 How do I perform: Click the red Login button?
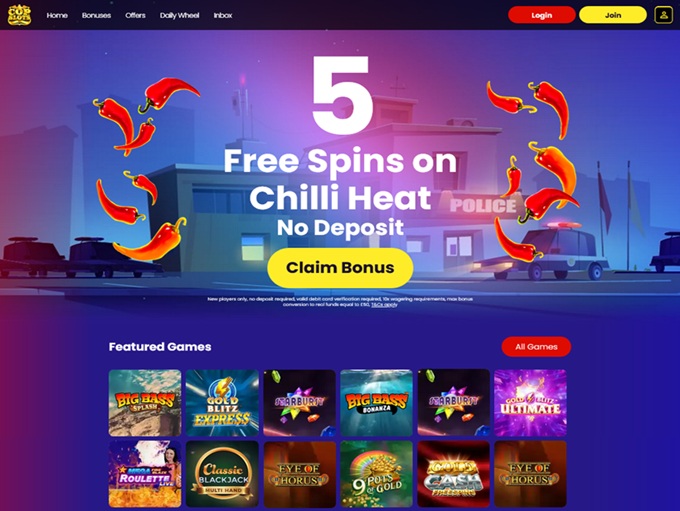[x=542, y=15]
